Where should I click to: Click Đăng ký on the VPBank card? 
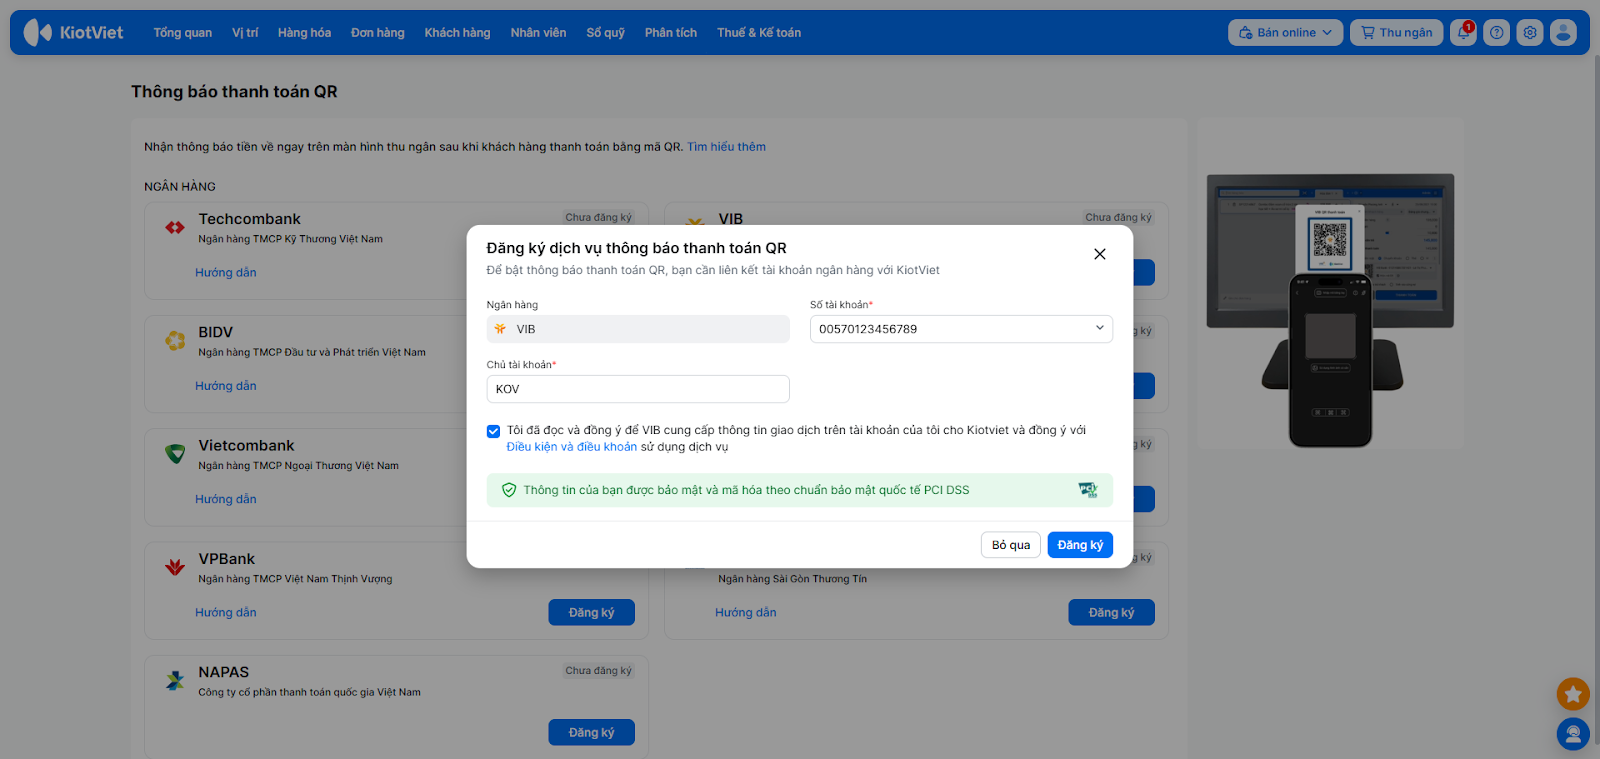(591, 612)
